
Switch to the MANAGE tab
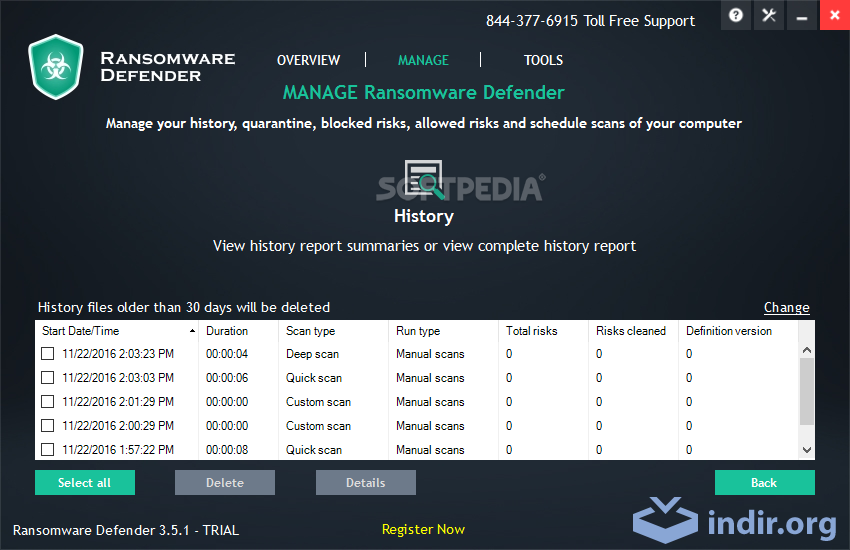pyautogui.click(x=423, y=60)
